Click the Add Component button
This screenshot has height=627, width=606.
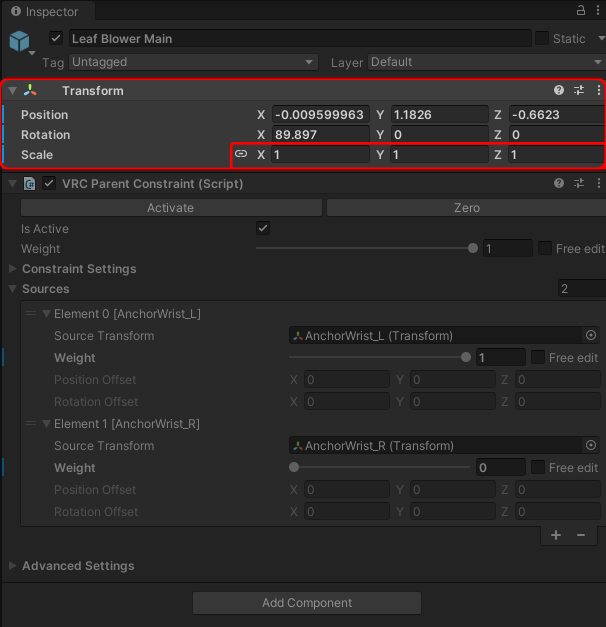[x=307, y=603]
